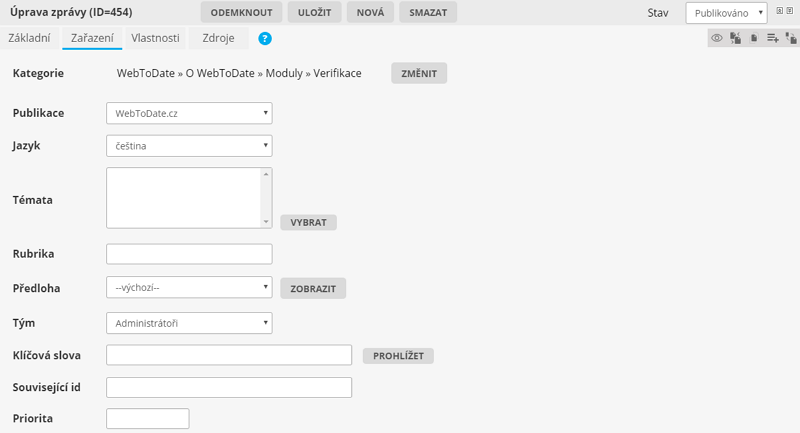The height and width of the screenshot is (433, 800).
Task: Expand the Publikace dropdown WebToDate.cz
Action: (189, 113)
